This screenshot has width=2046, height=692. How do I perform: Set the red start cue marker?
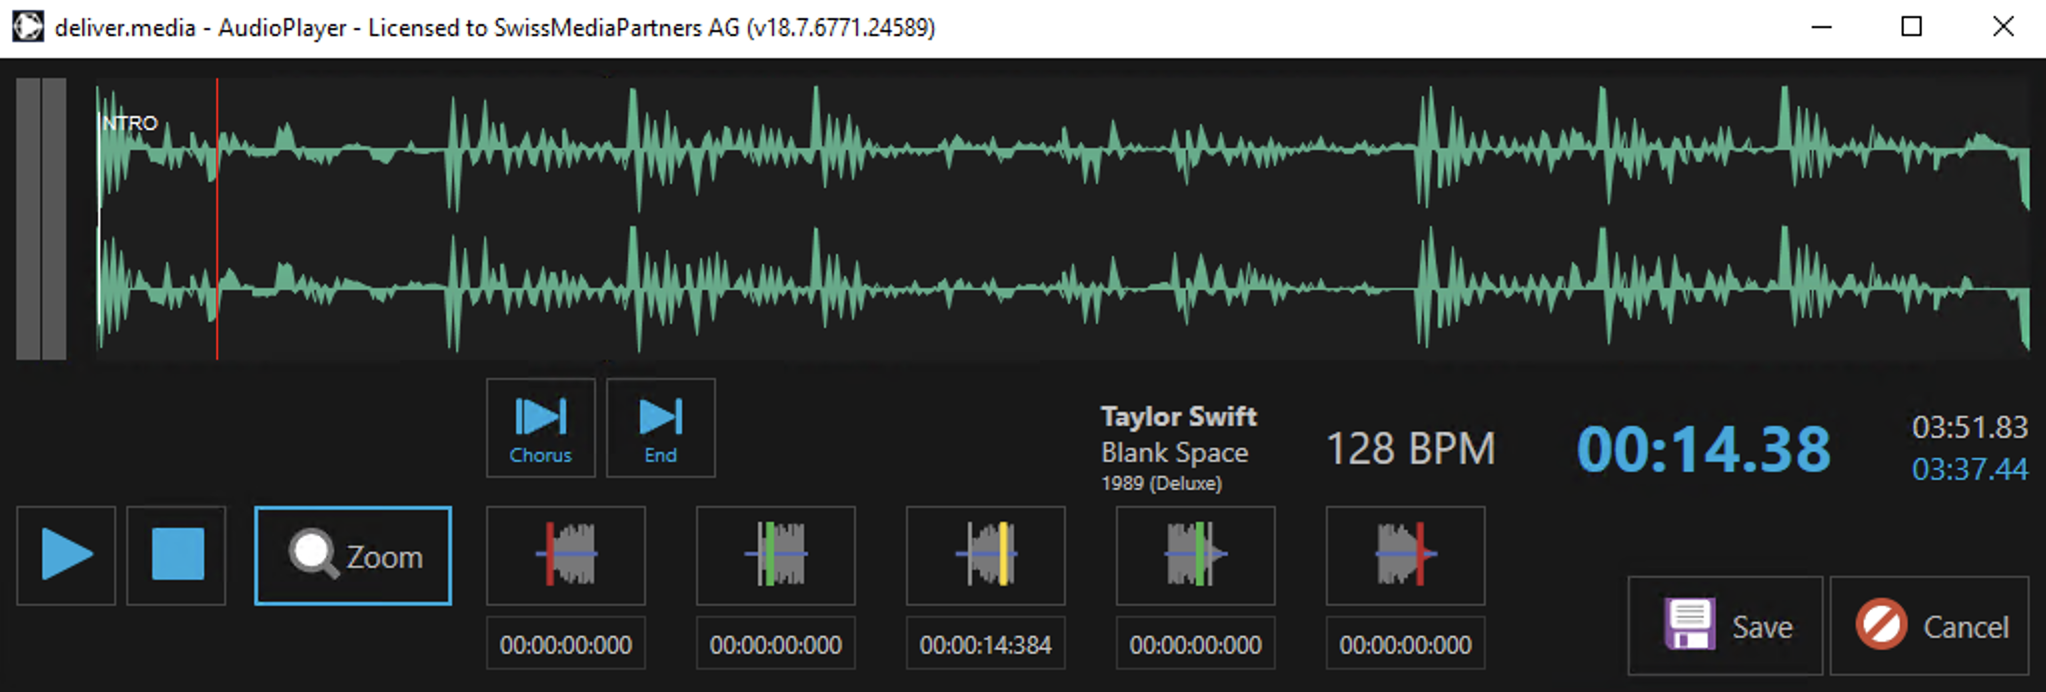(566, 555)
